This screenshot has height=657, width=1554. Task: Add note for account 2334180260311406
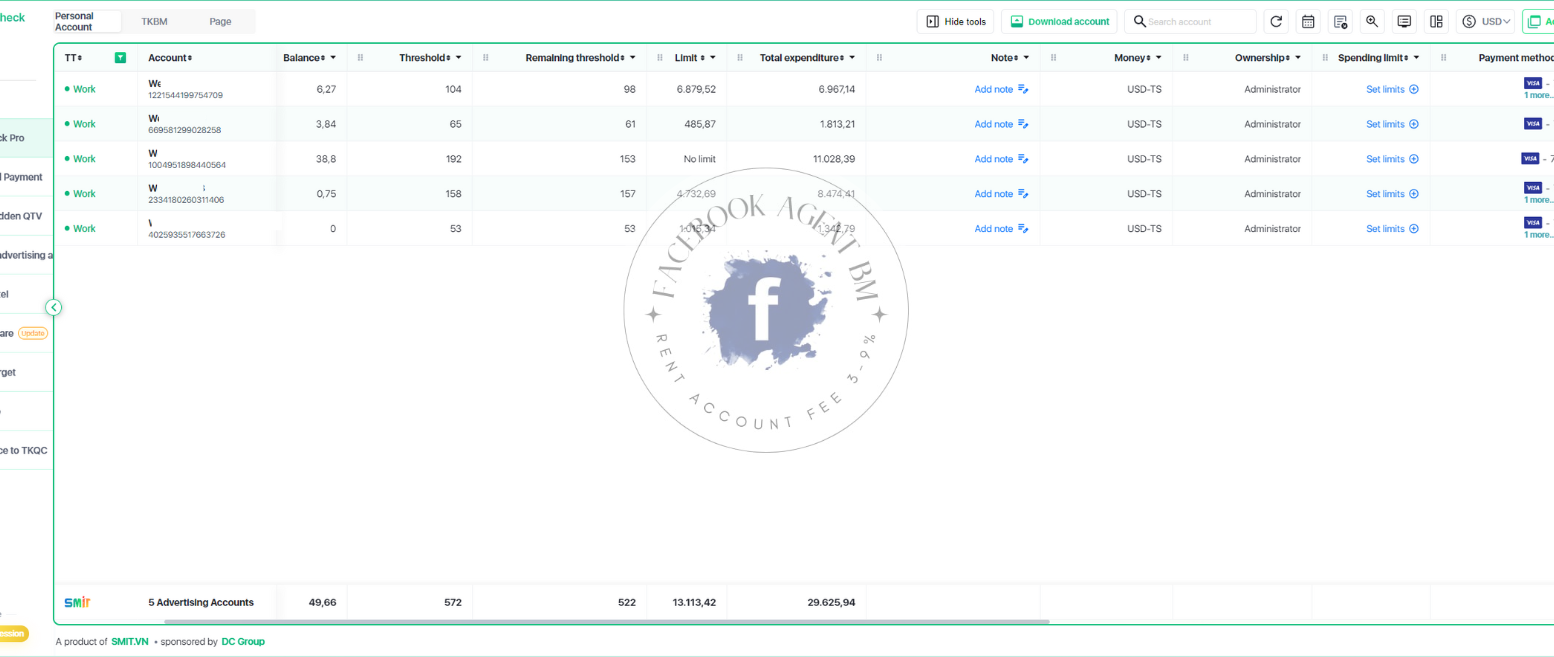(1001, 194)
